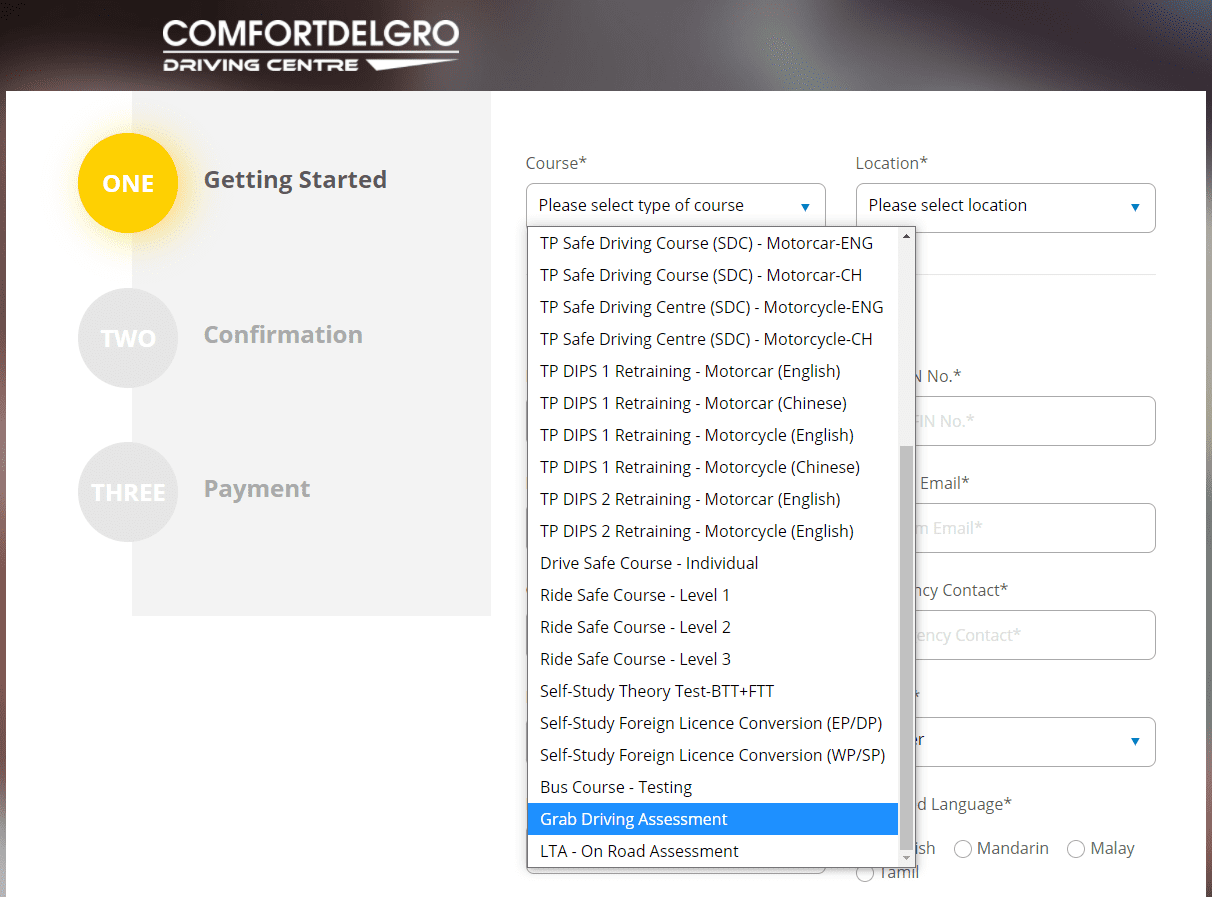Pick TP DIPS 1 Retraining Motorcar (English)

(712, 371)
